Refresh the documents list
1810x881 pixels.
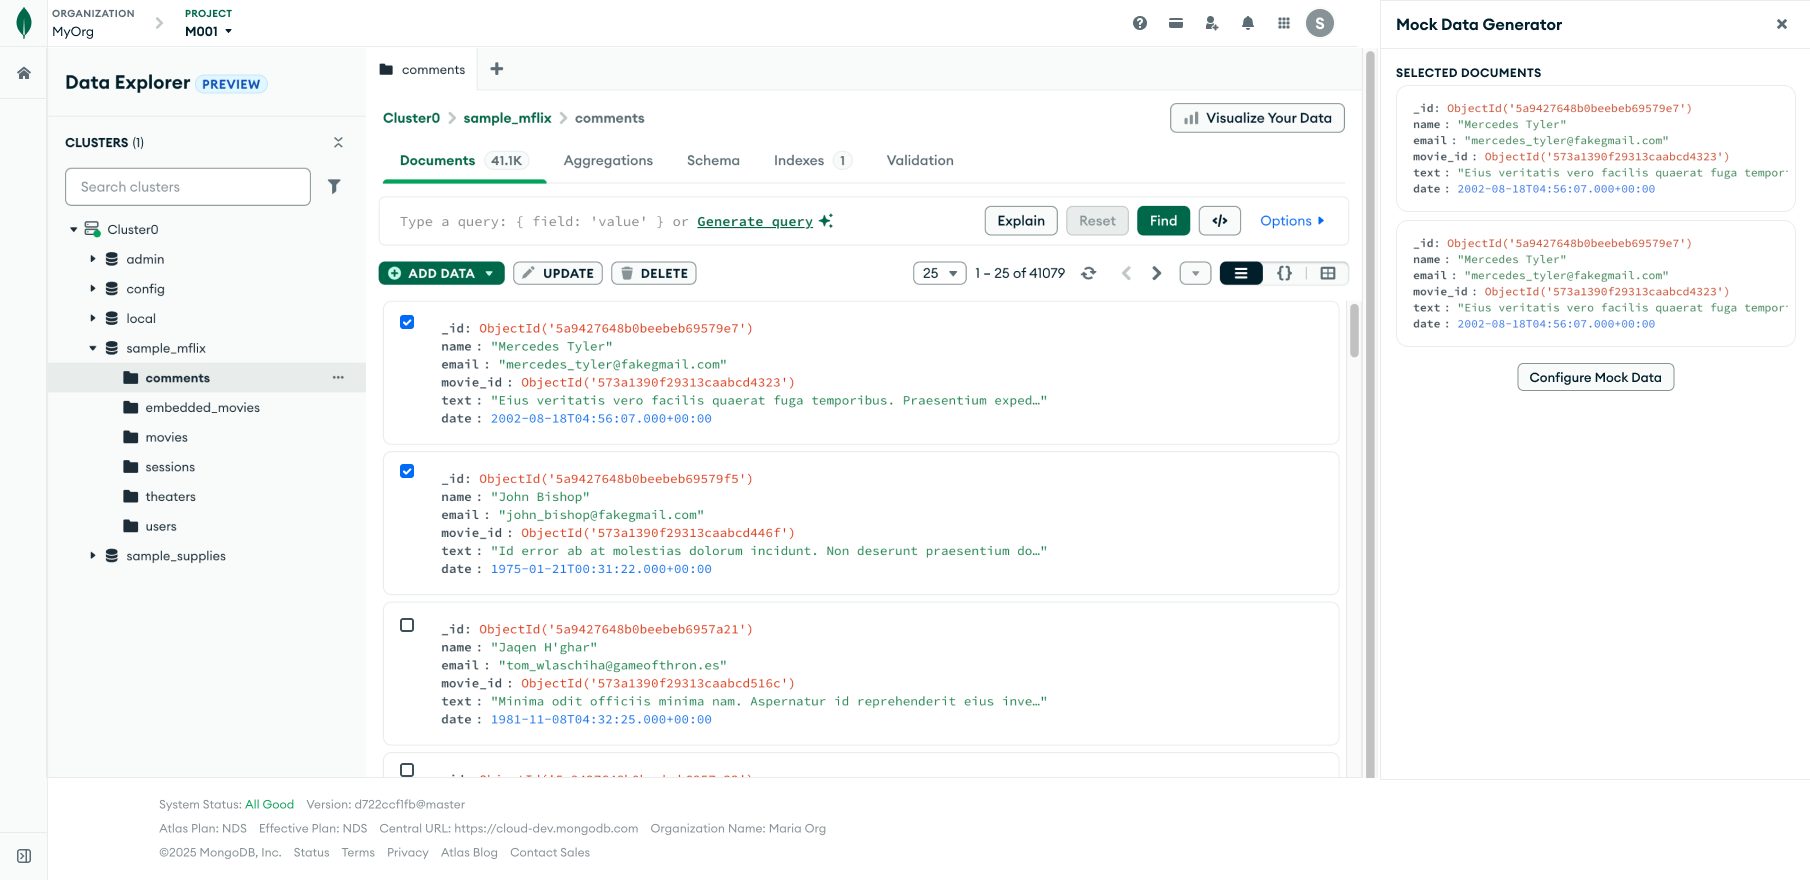pos(1089,273)
